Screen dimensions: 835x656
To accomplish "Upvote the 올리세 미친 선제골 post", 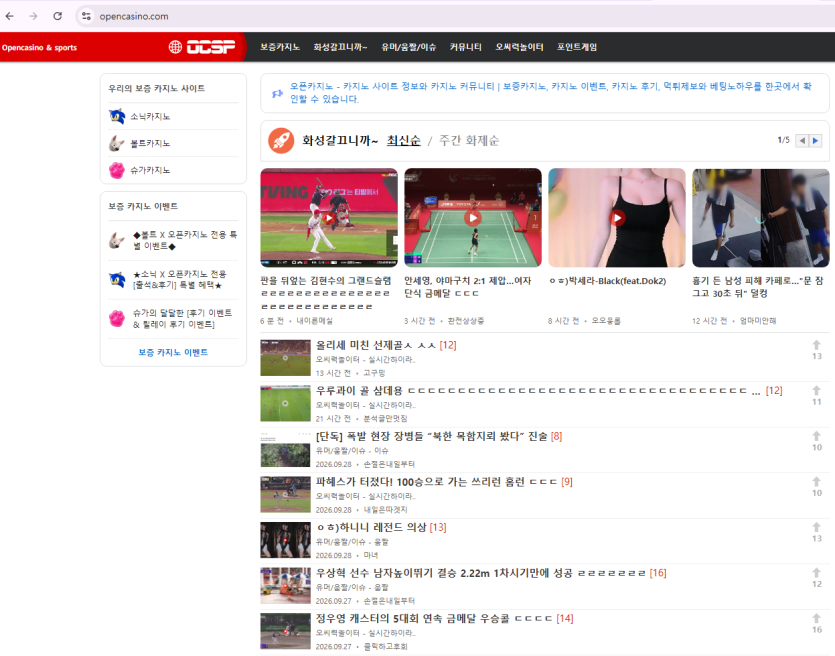I will (816, 345).
